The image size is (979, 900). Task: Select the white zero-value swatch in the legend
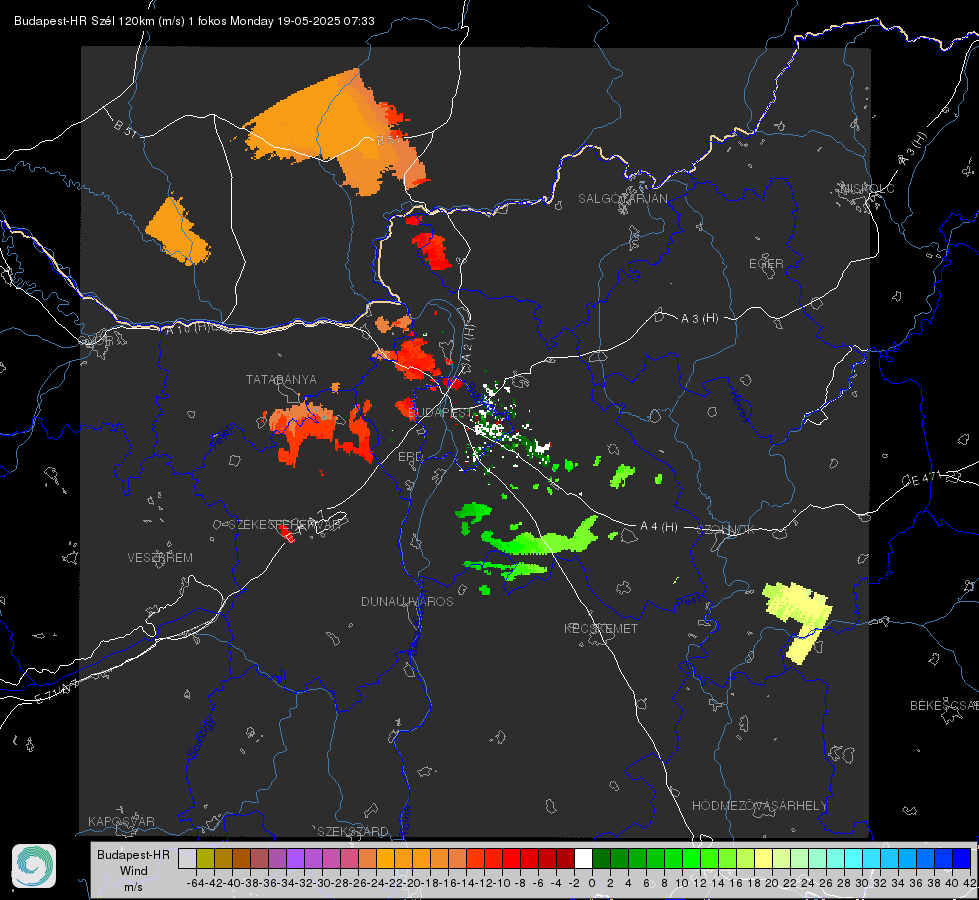(x=583, y=858)
